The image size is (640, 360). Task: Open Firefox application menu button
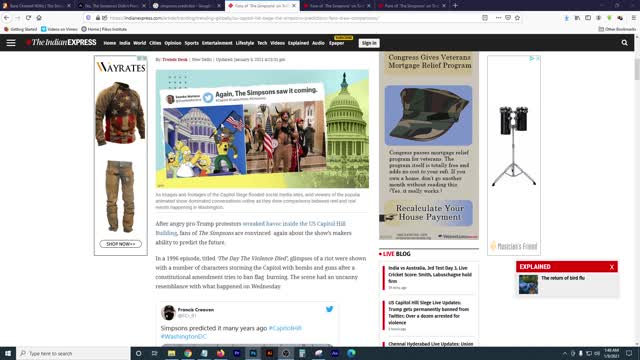tap(633, 18)
